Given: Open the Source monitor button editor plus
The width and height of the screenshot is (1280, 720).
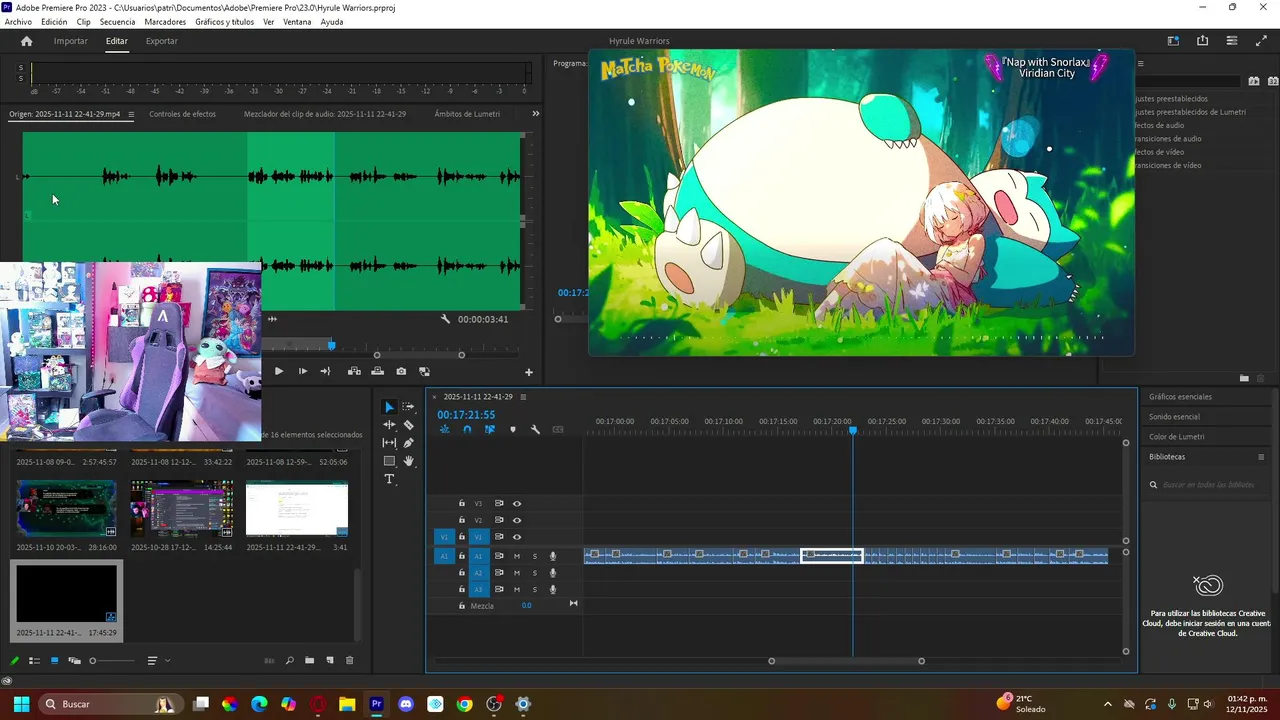Looking at the screenshot, I should [x=529, y=372].
